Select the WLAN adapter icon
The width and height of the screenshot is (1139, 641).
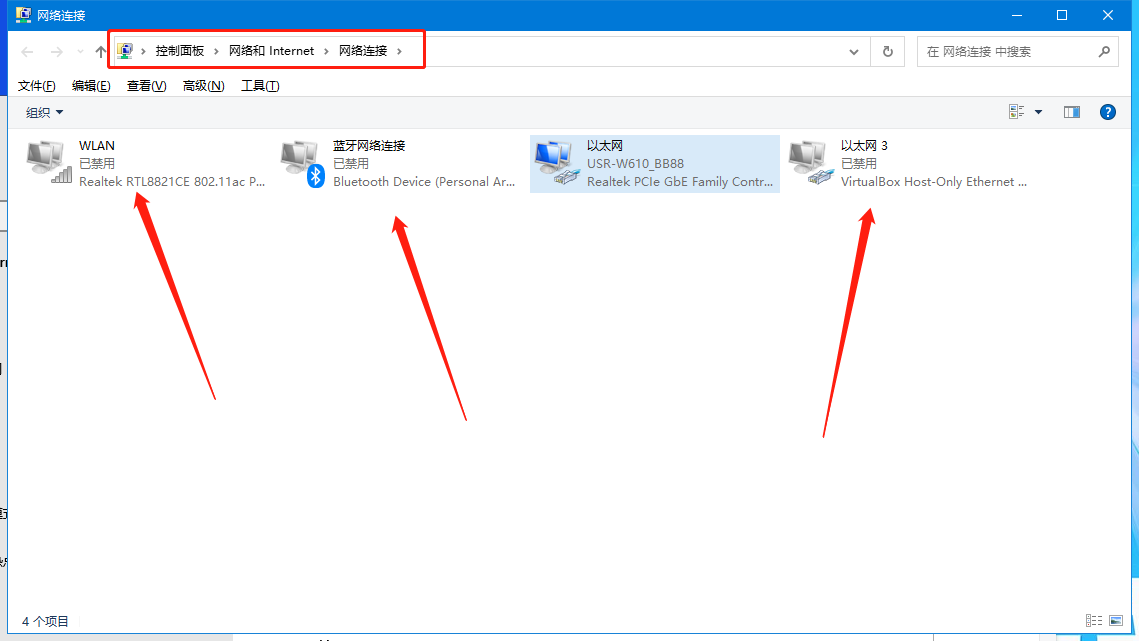(x=49, y=163)
